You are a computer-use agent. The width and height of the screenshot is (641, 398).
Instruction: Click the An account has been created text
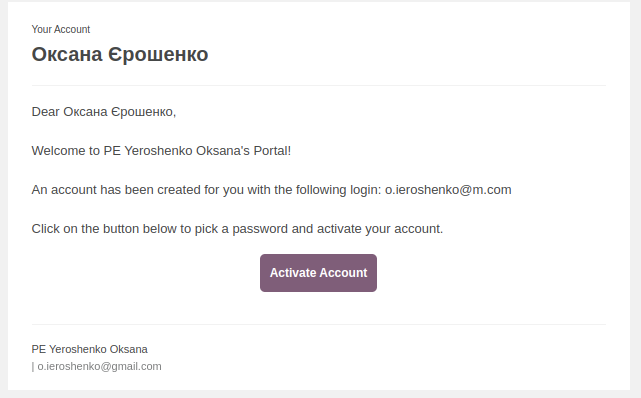click(x=125, y=190)
